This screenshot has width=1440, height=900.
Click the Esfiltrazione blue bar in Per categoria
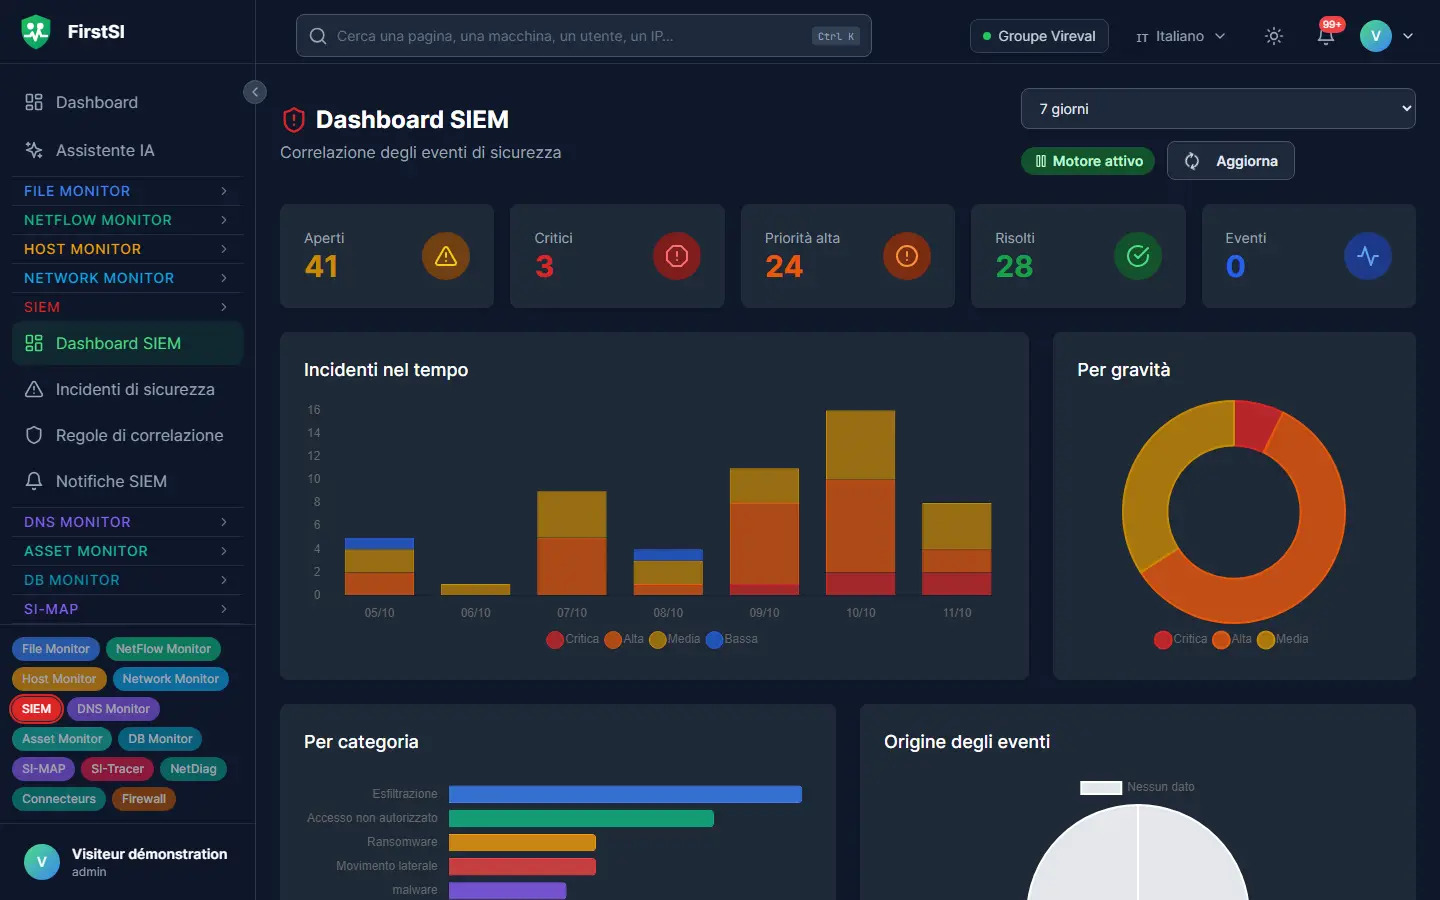pyautogui.click(x=625, y=794)
